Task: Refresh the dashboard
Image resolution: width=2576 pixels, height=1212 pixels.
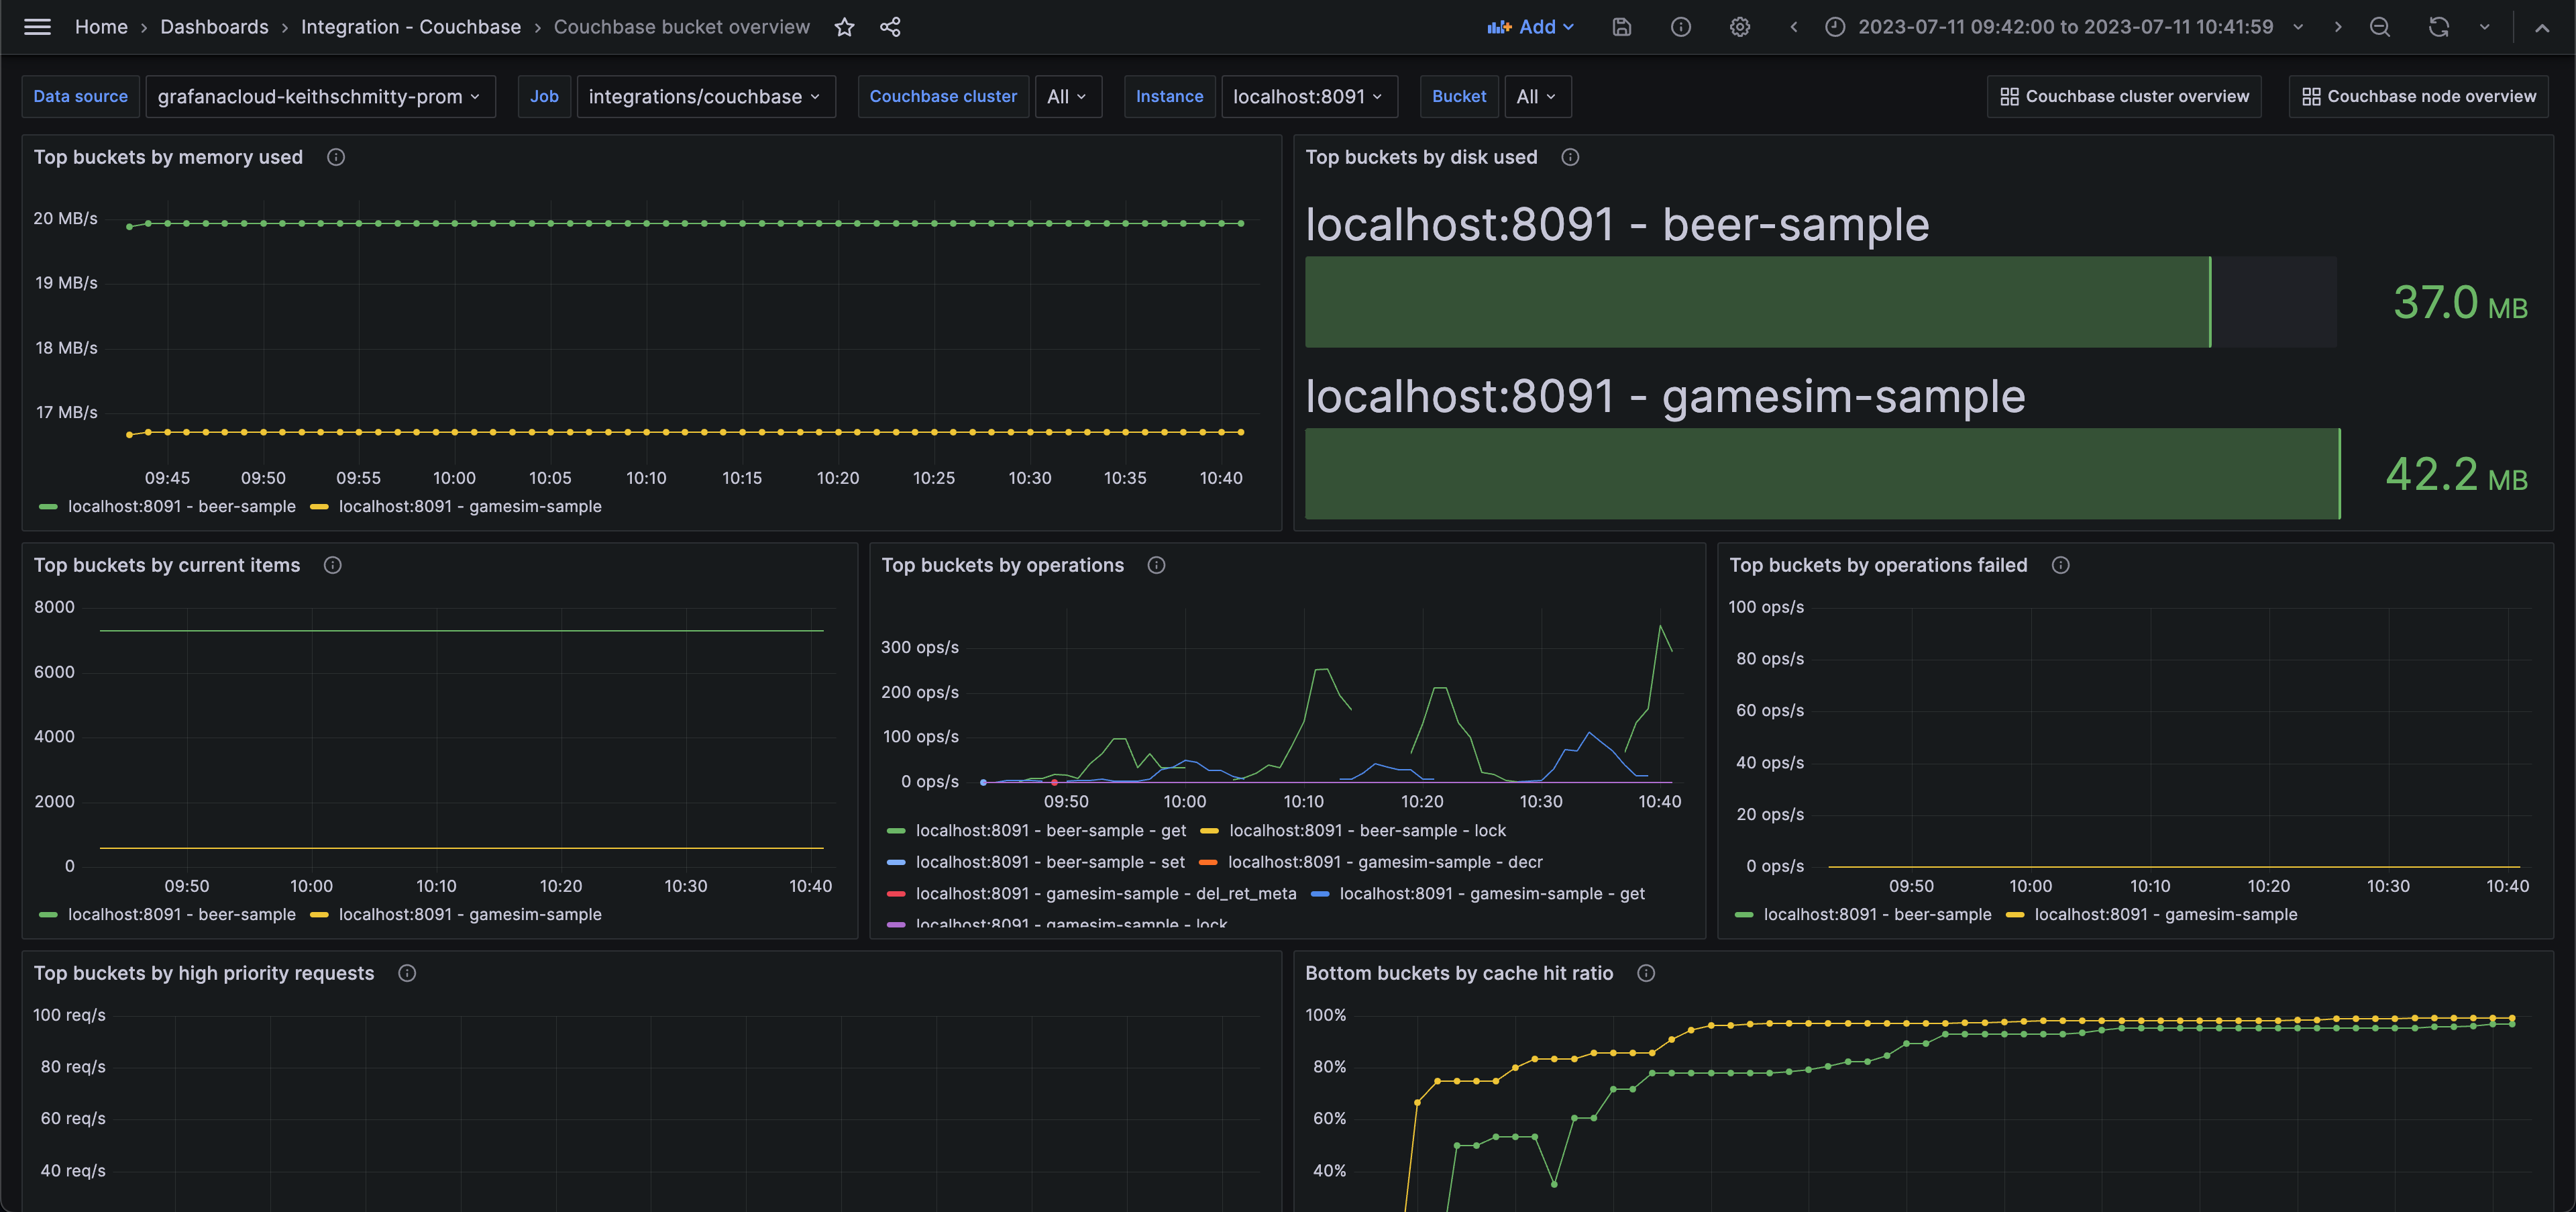Action: coord(2438,27)
